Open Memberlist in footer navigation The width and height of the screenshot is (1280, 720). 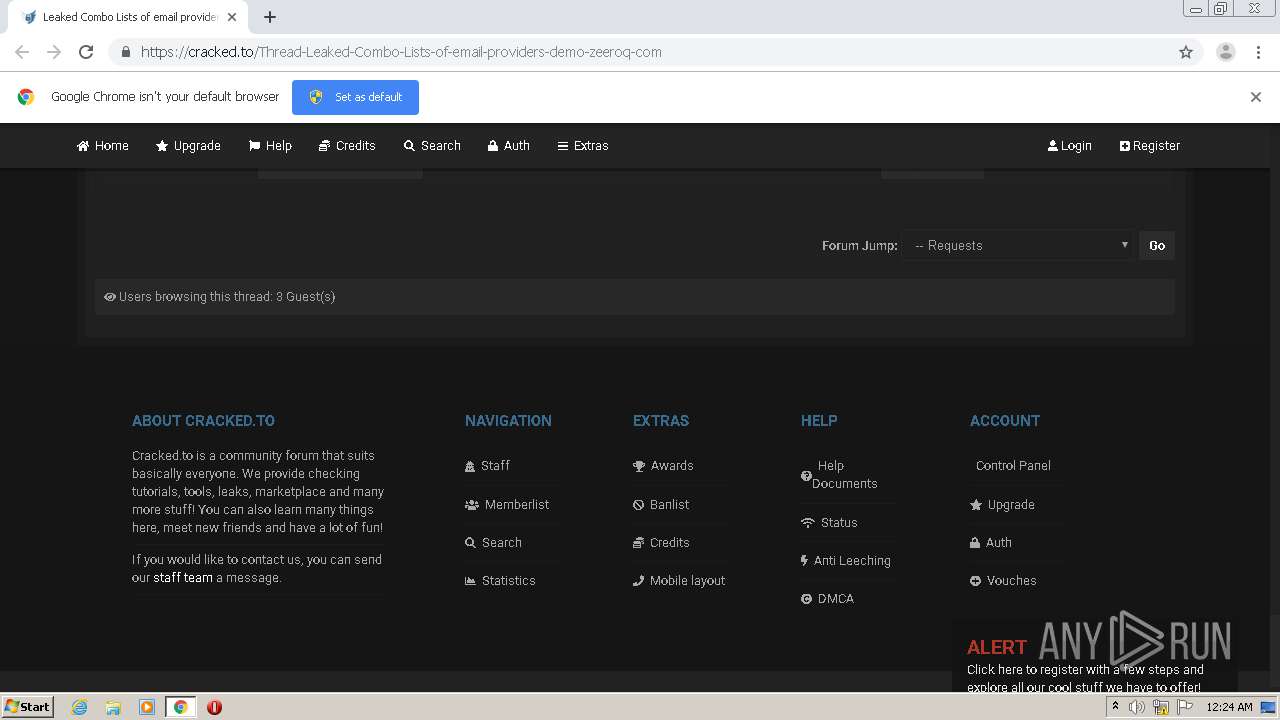click(517, 504)
